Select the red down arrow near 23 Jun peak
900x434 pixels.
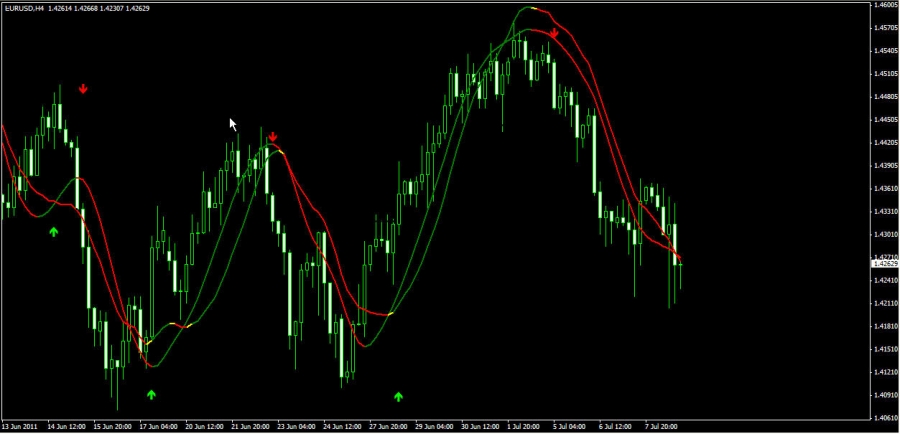pos(272,137)
